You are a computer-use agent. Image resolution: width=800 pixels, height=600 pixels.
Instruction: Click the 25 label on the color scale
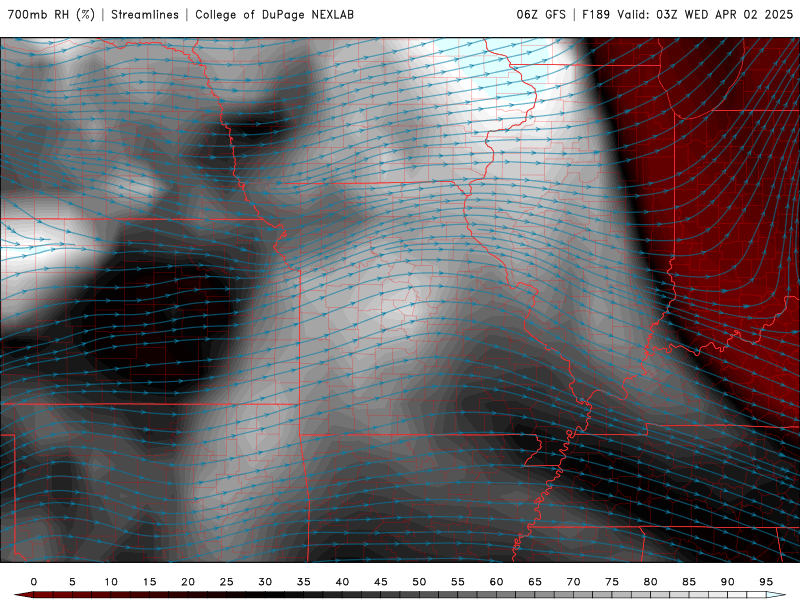tap(227, 582)
